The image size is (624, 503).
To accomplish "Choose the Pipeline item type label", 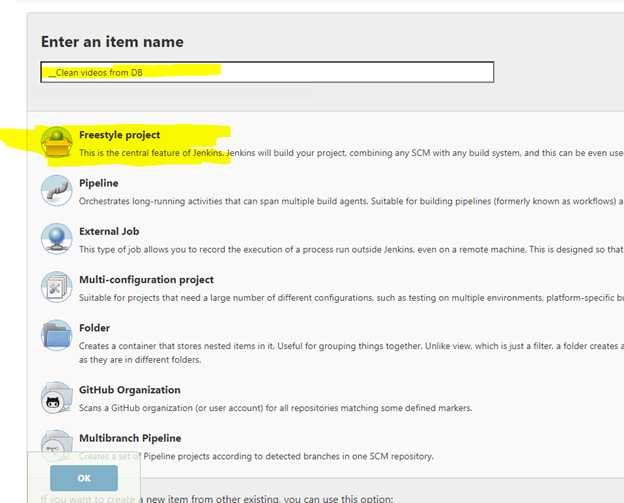I will click(99, 184).
